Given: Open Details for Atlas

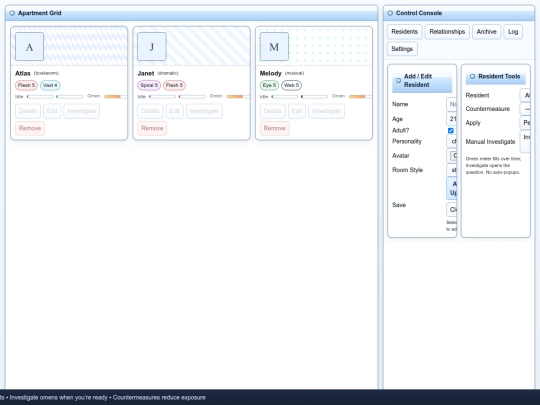Looking at the screenshot, I should coord(28,111).
